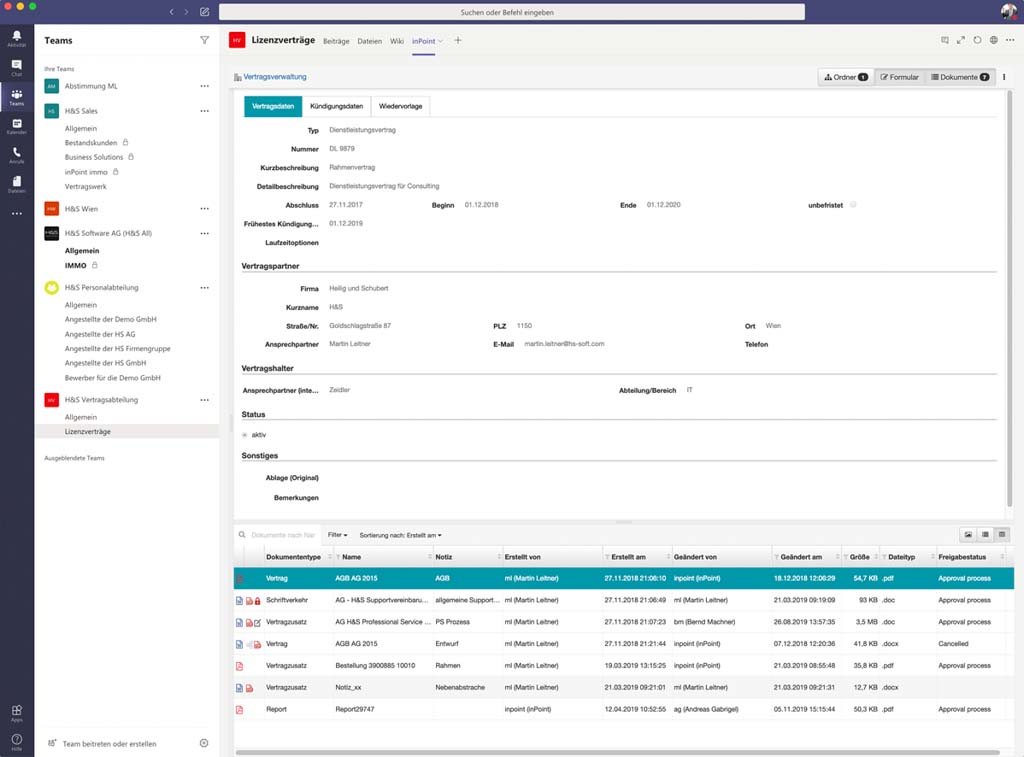Switch to detailed table view icon
Viewport: 1024px width, 757px height.
point(1002,534)
